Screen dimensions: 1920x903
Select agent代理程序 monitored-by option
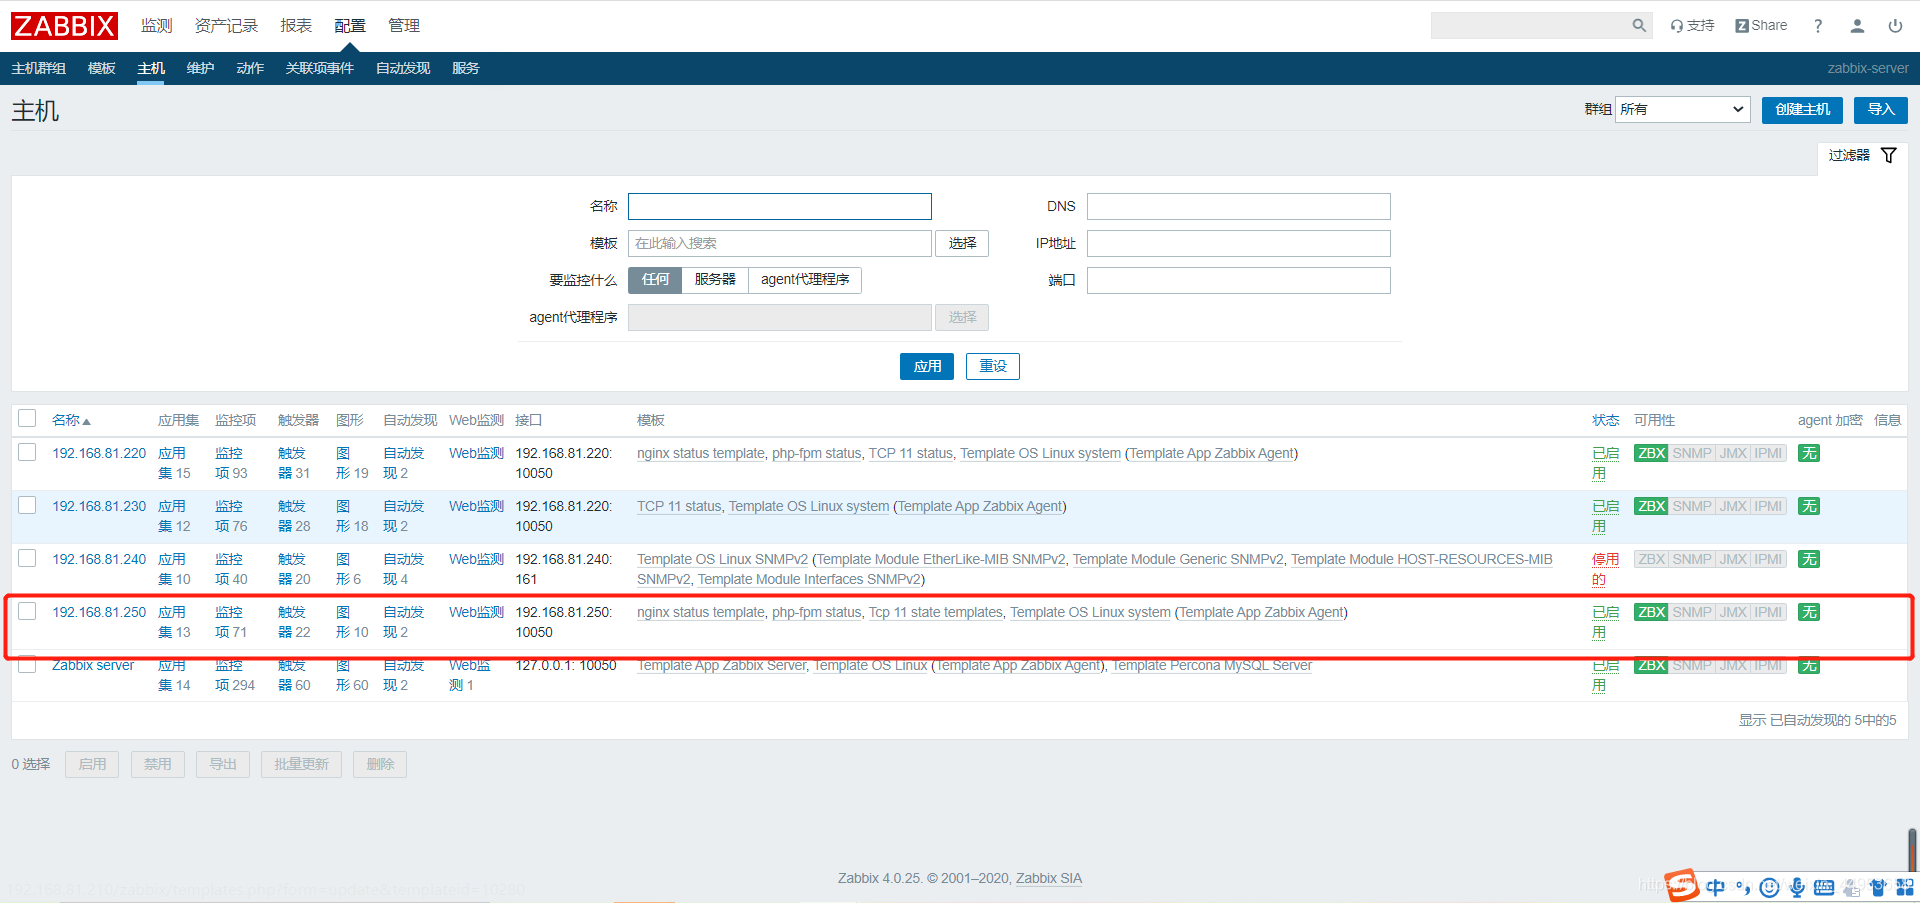[x=805, y=280]
